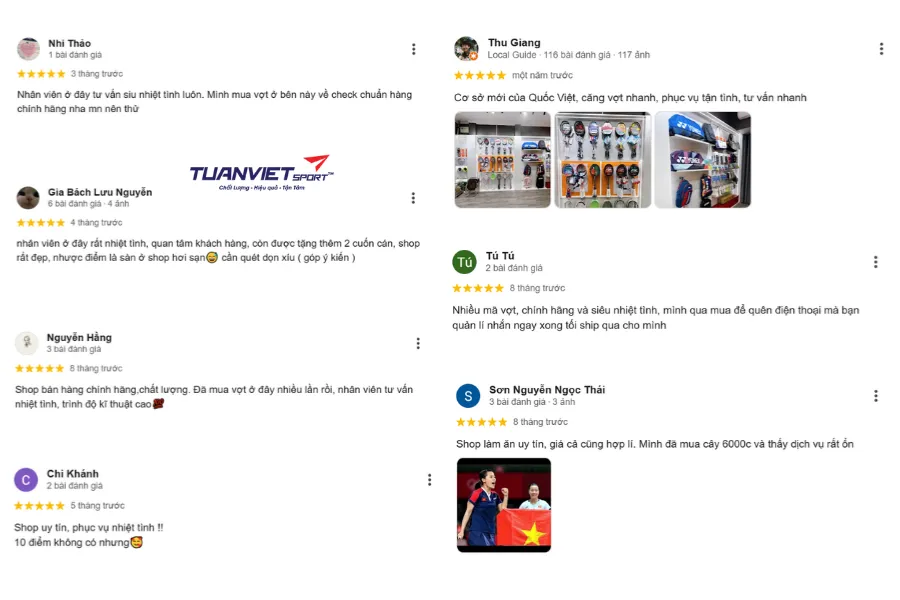Open the middle racket wall photo
This screenshot has height=600, width=900.
pos(602,160)
